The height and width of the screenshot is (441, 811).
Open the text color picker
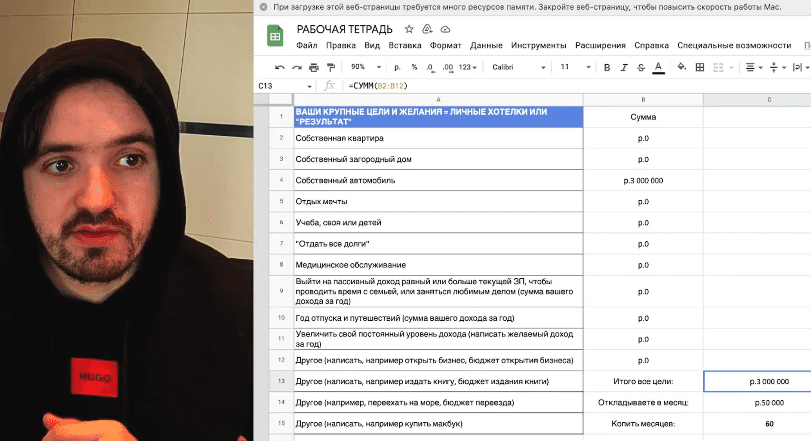658,67
